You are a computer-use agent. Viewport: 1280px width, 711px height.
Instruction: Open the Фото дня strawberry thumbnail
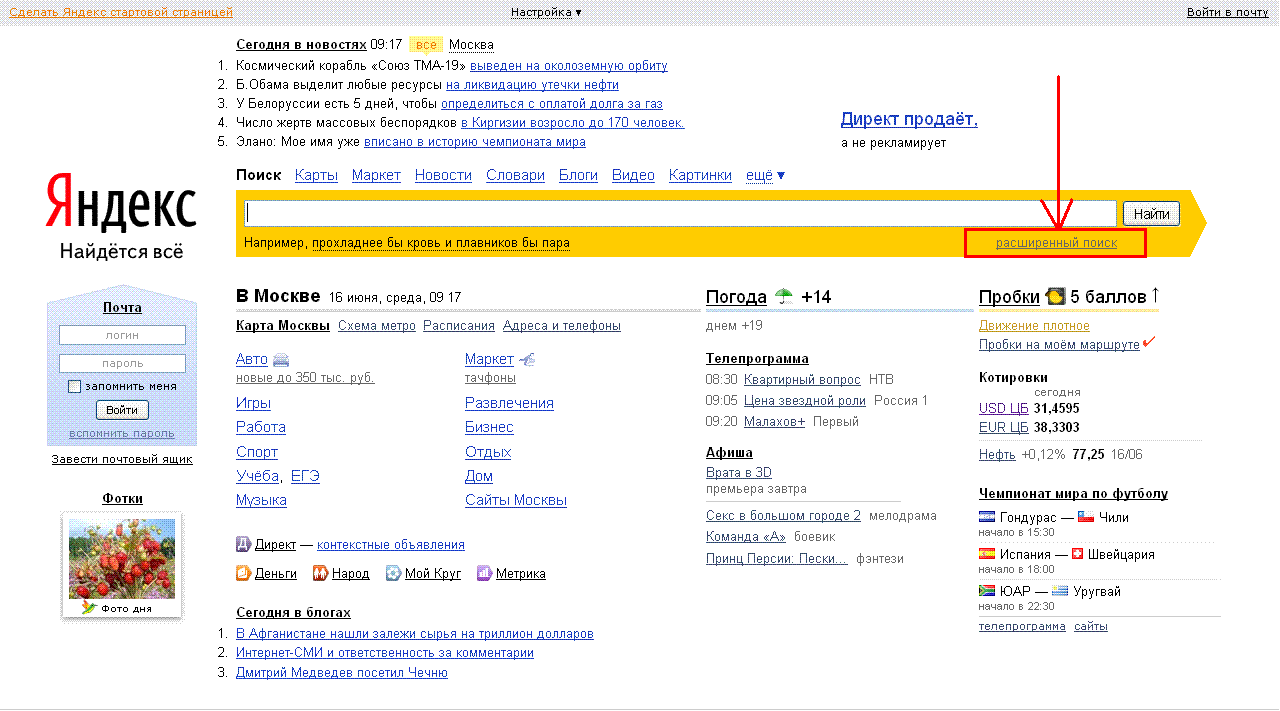(x=122, y=559)
